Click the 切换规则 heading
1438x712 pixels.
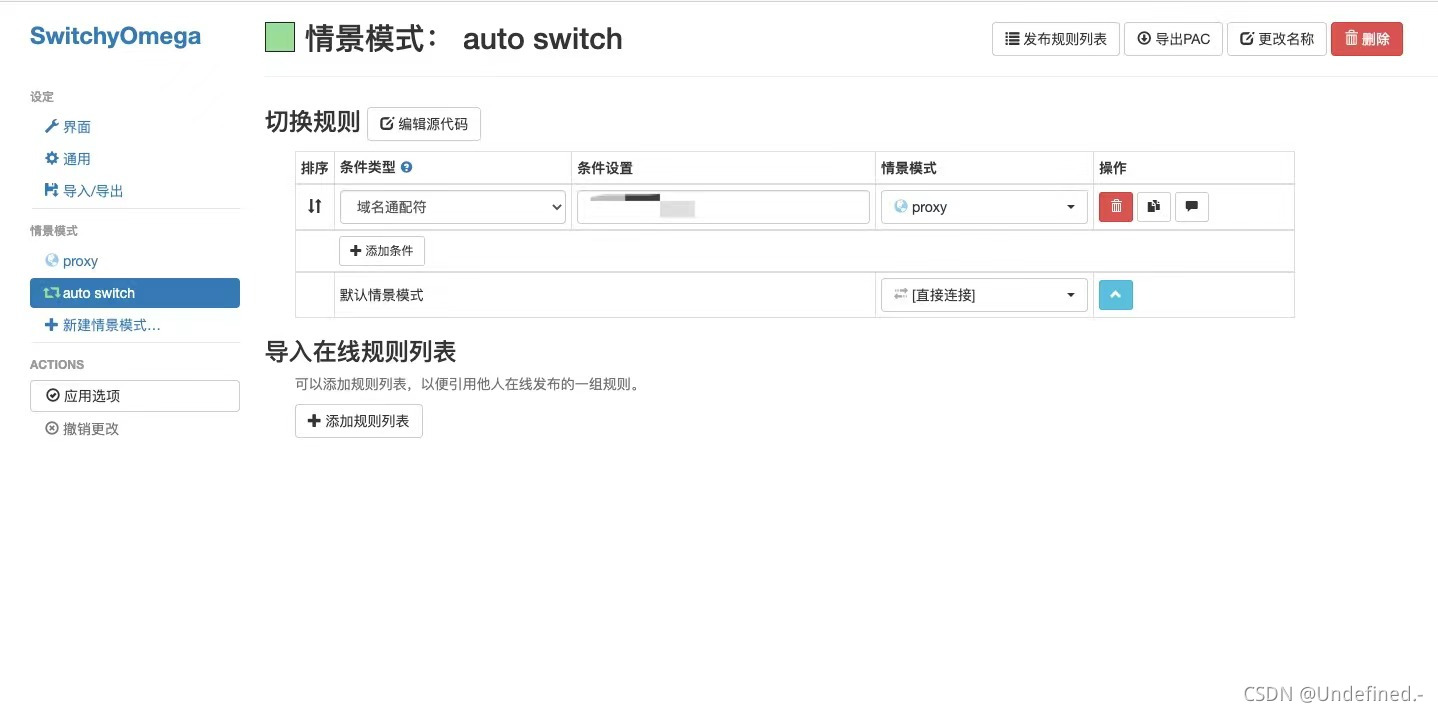coord(312,123)
